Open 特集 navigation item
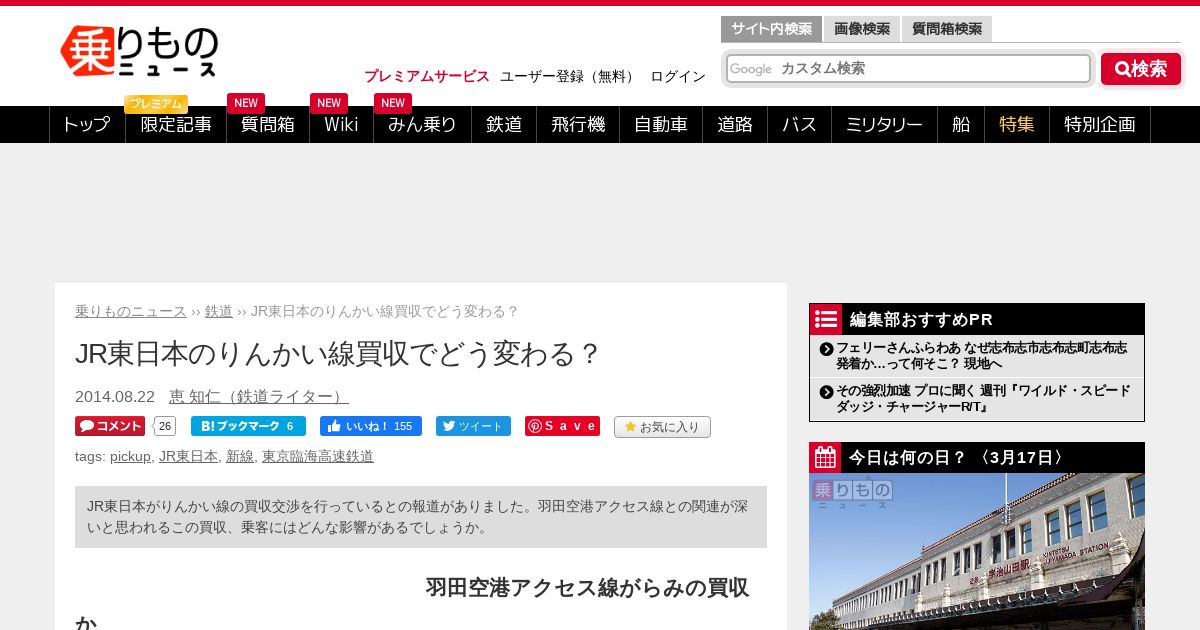The height and width of the screenshot is (630, 1200). pyautogui.click(x=1017, y=124)
